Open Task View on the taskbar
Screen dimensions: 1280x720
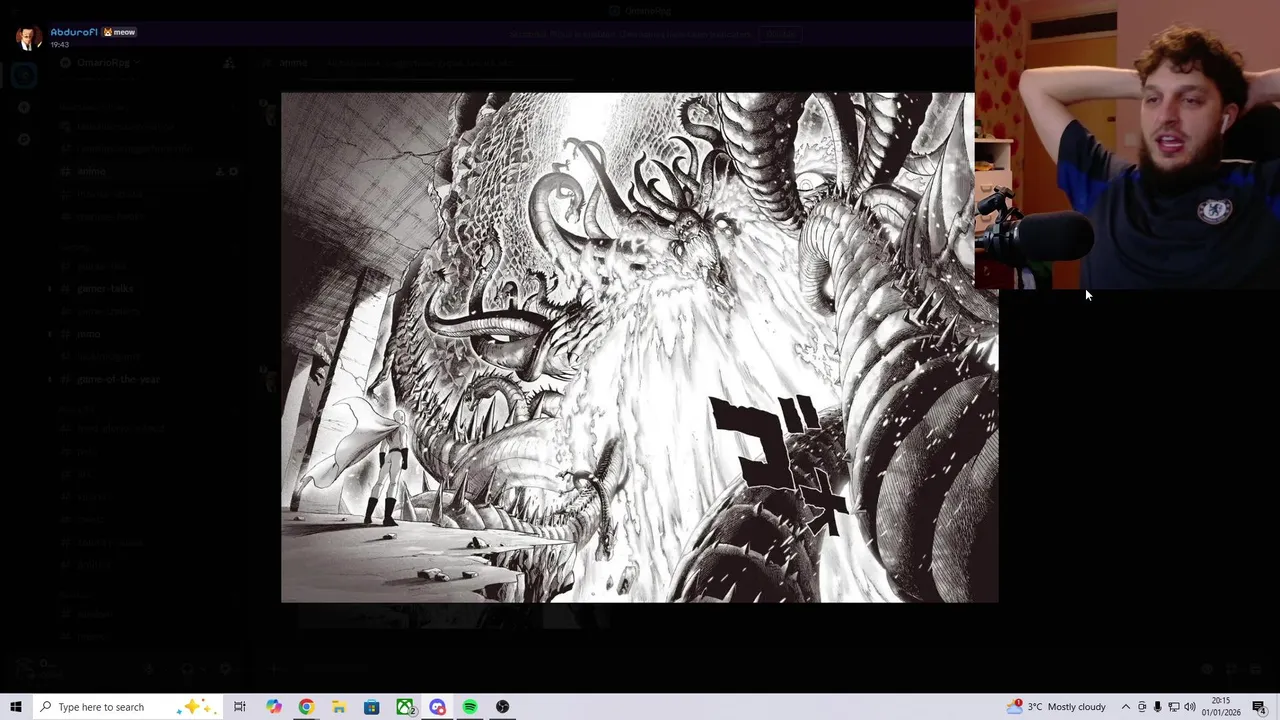coord(240,707)
